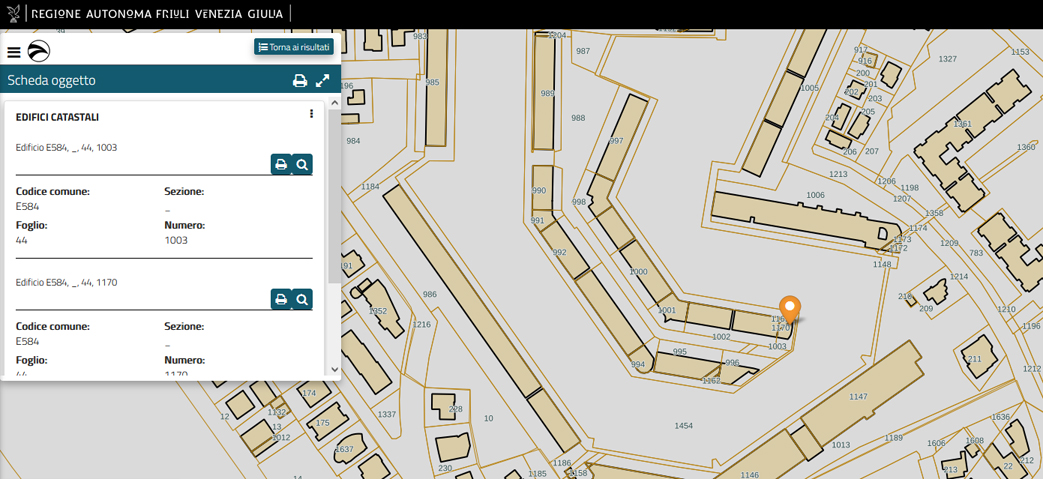Open the hamburger main menu
This screenshot has width=1043, height=479.
pos(14,52)
